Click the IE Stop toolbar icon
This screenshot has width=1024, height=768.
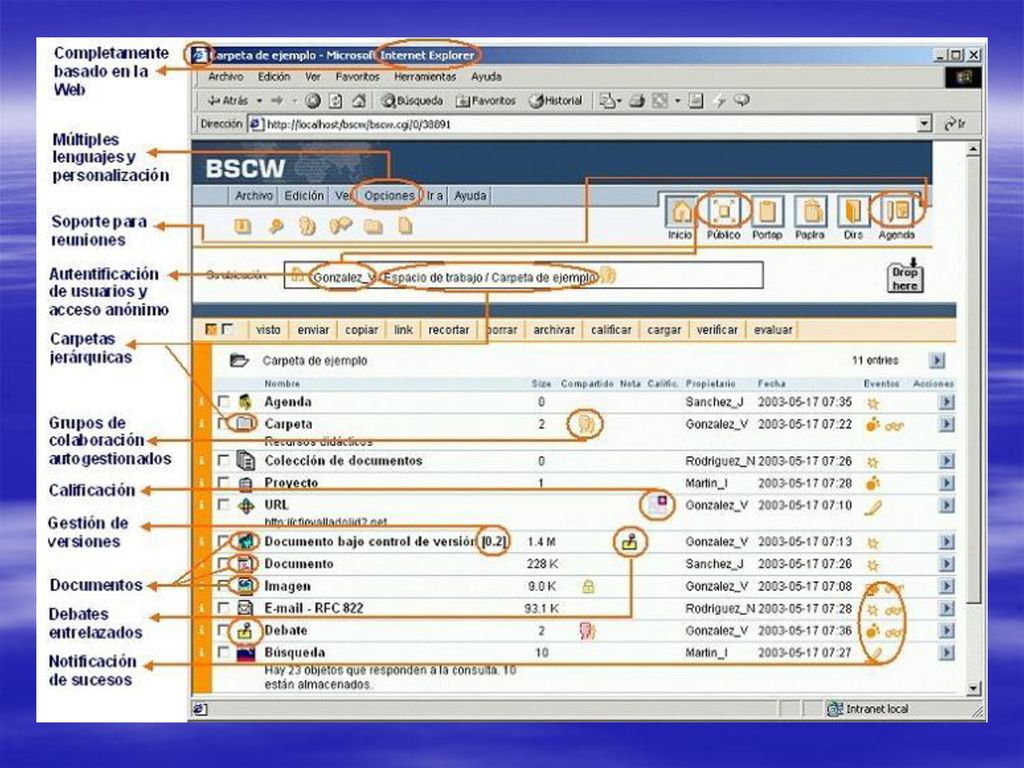click(313, 101)
